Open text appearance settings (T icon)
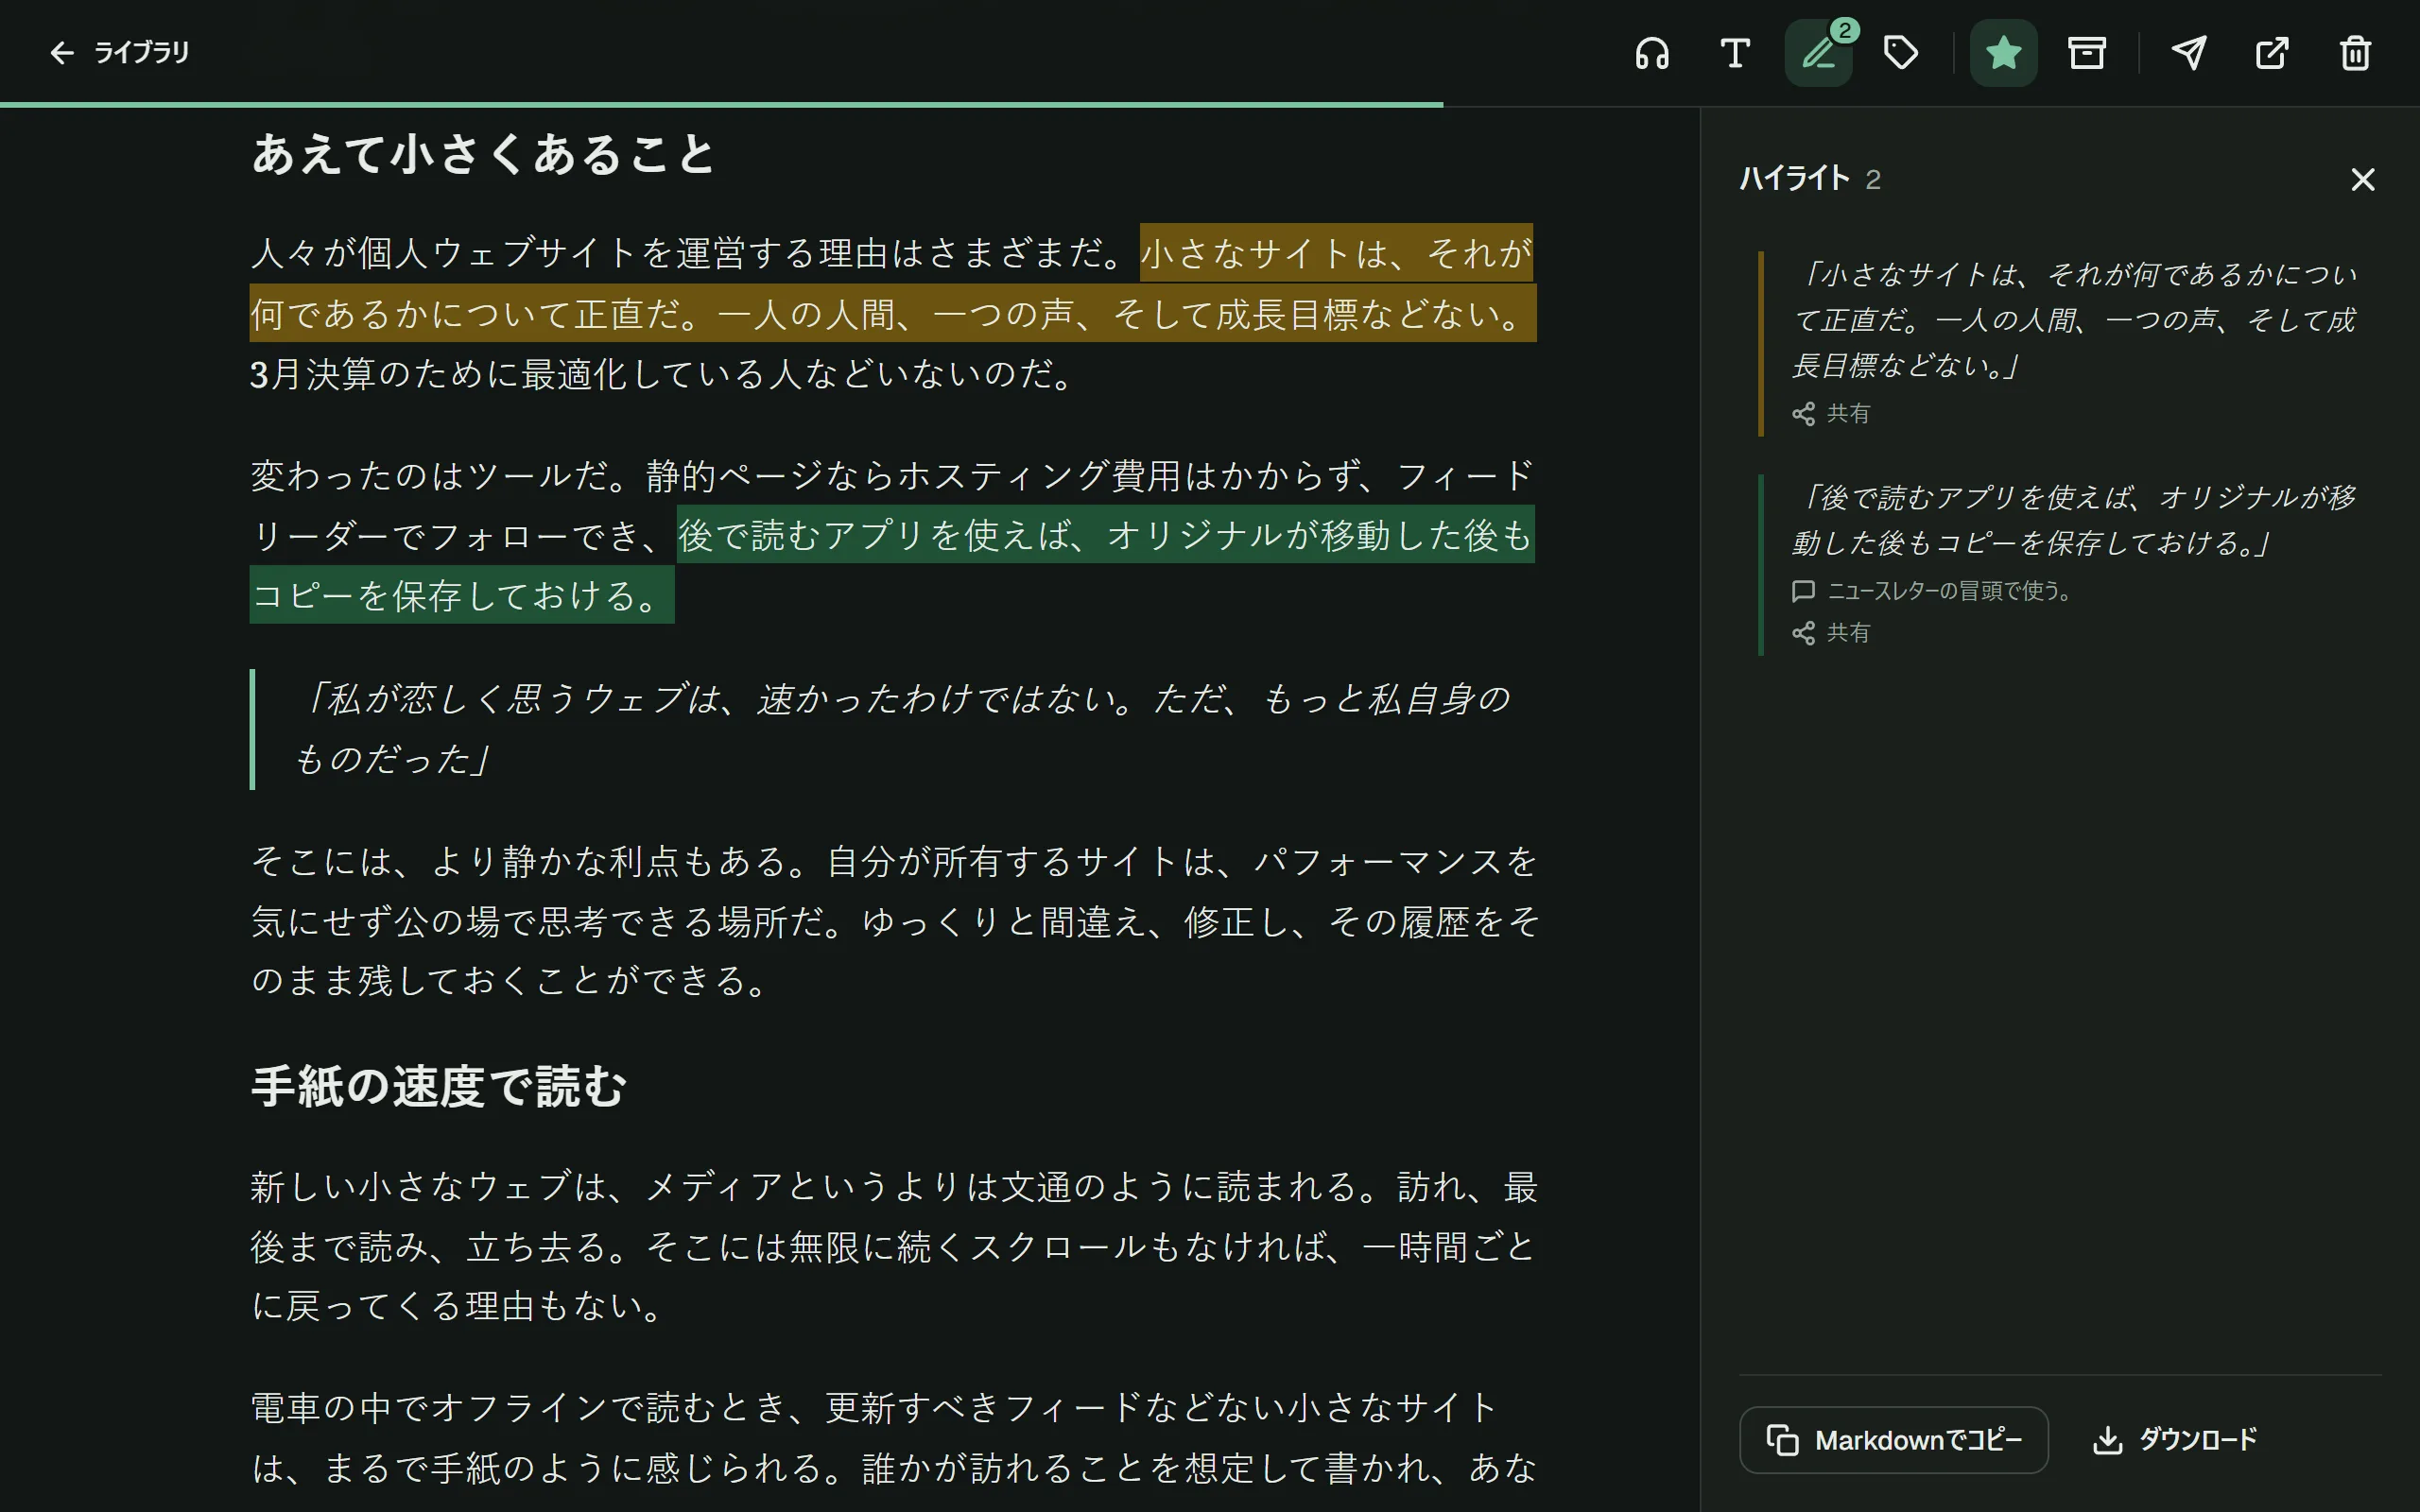 point(1735,53)
